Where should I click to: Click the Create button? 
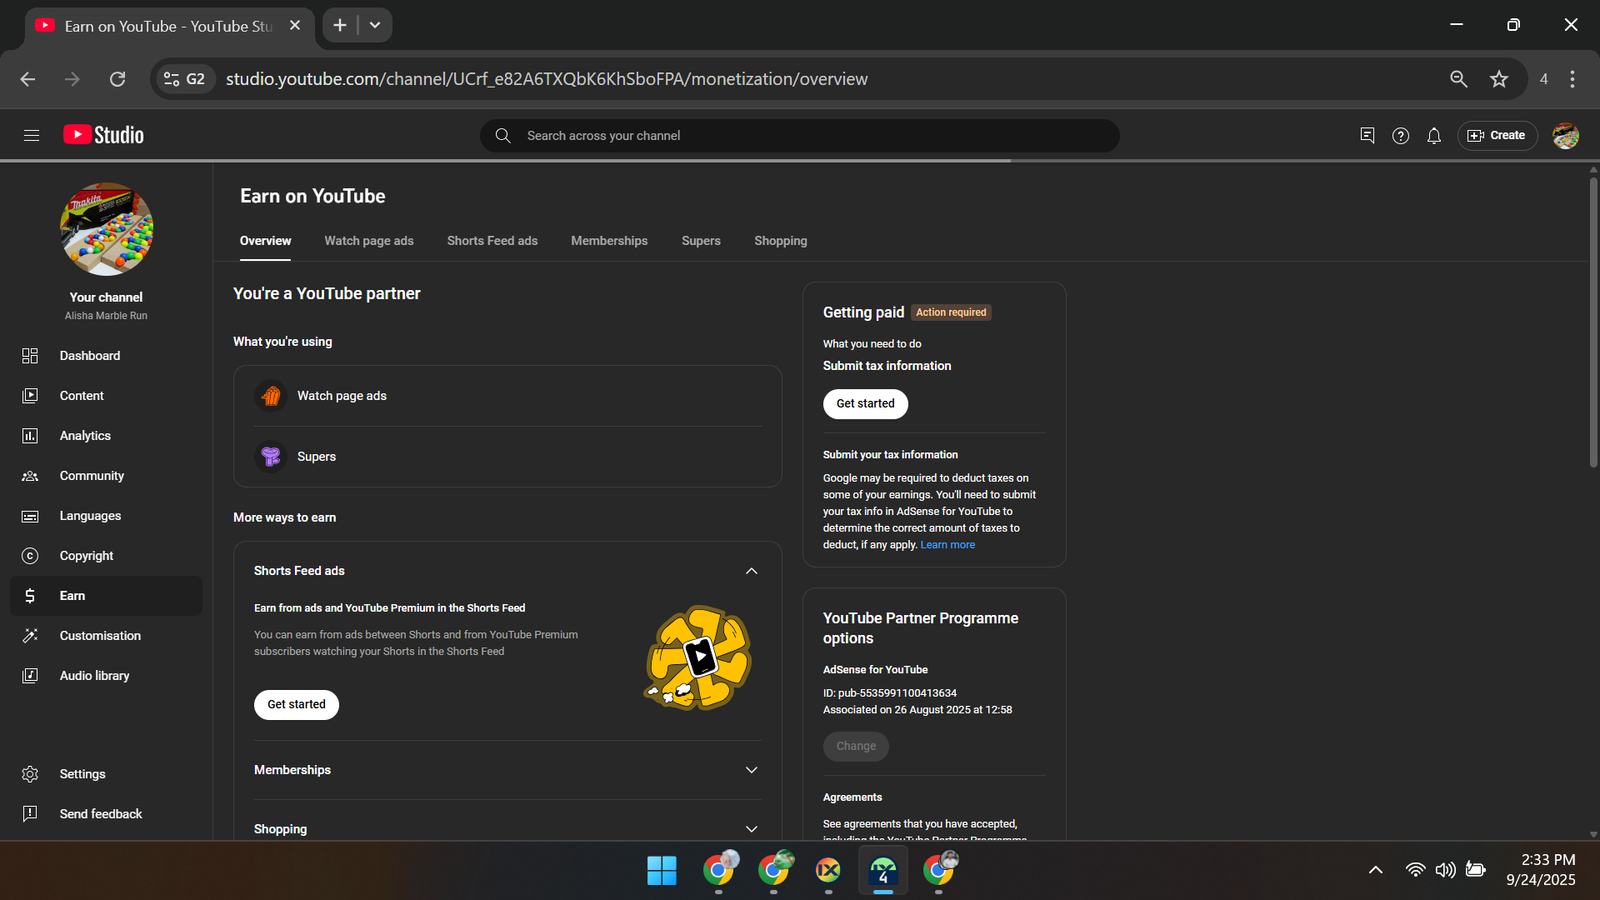(x=1497, y=136)
